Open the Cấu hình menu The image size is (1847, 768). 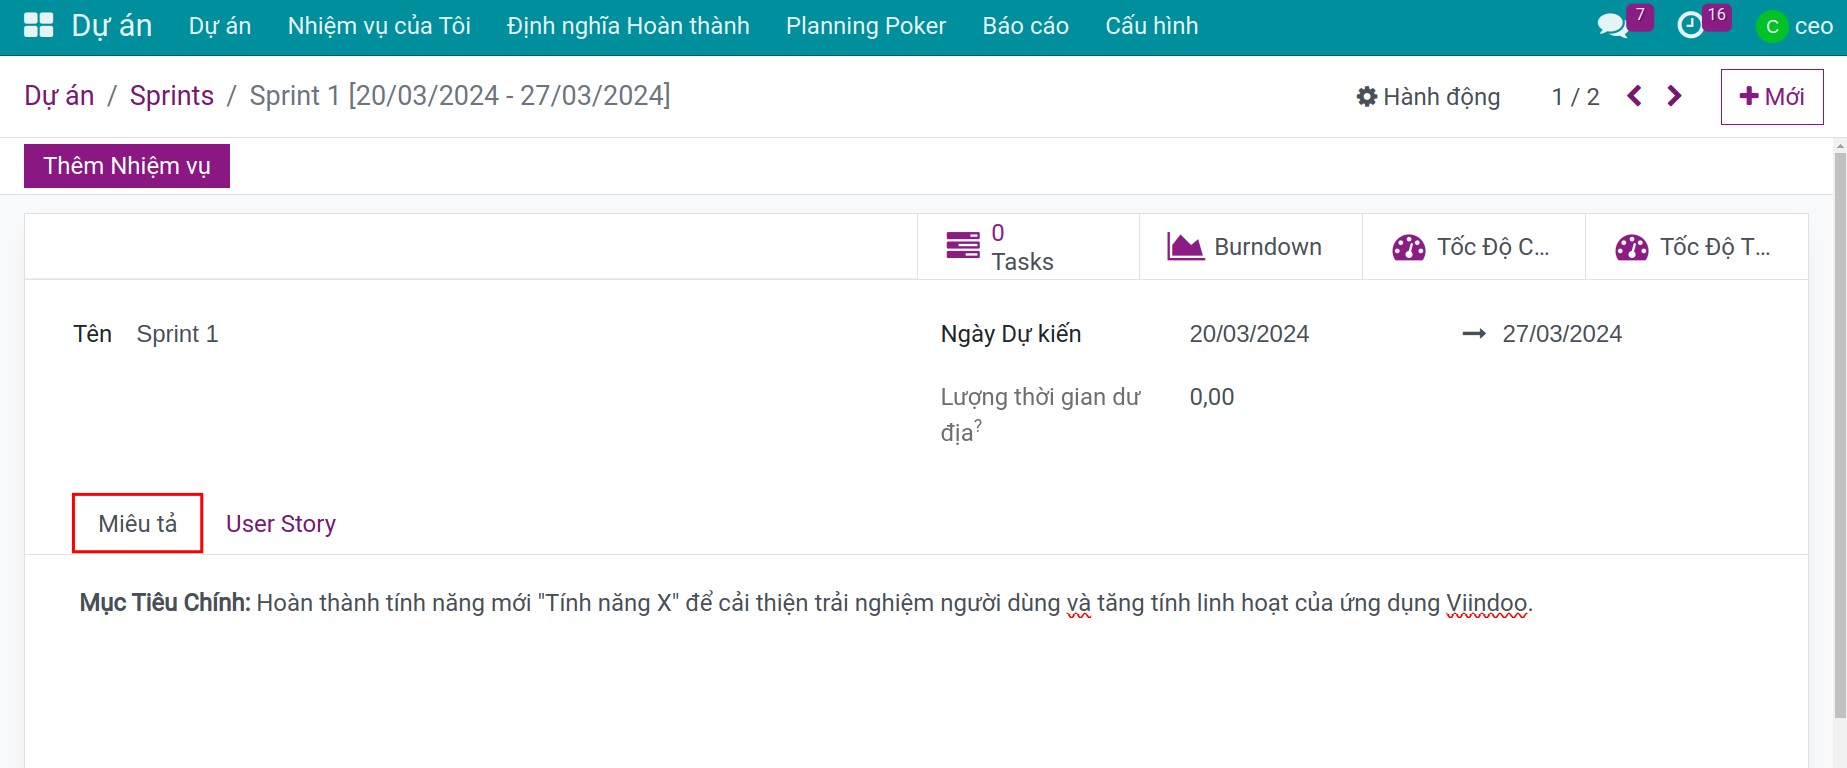(x=1152, y=26)
